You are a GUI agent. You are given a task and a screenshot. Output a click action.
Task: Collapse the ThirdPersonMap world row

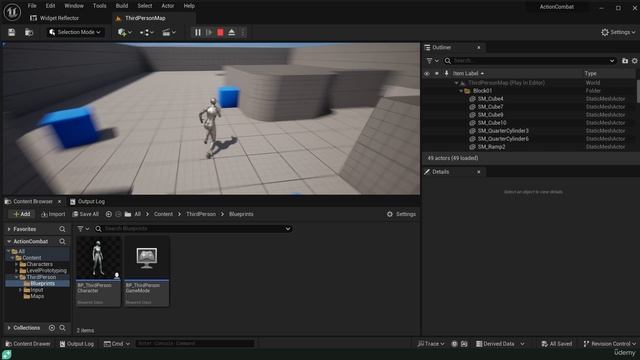456,83
